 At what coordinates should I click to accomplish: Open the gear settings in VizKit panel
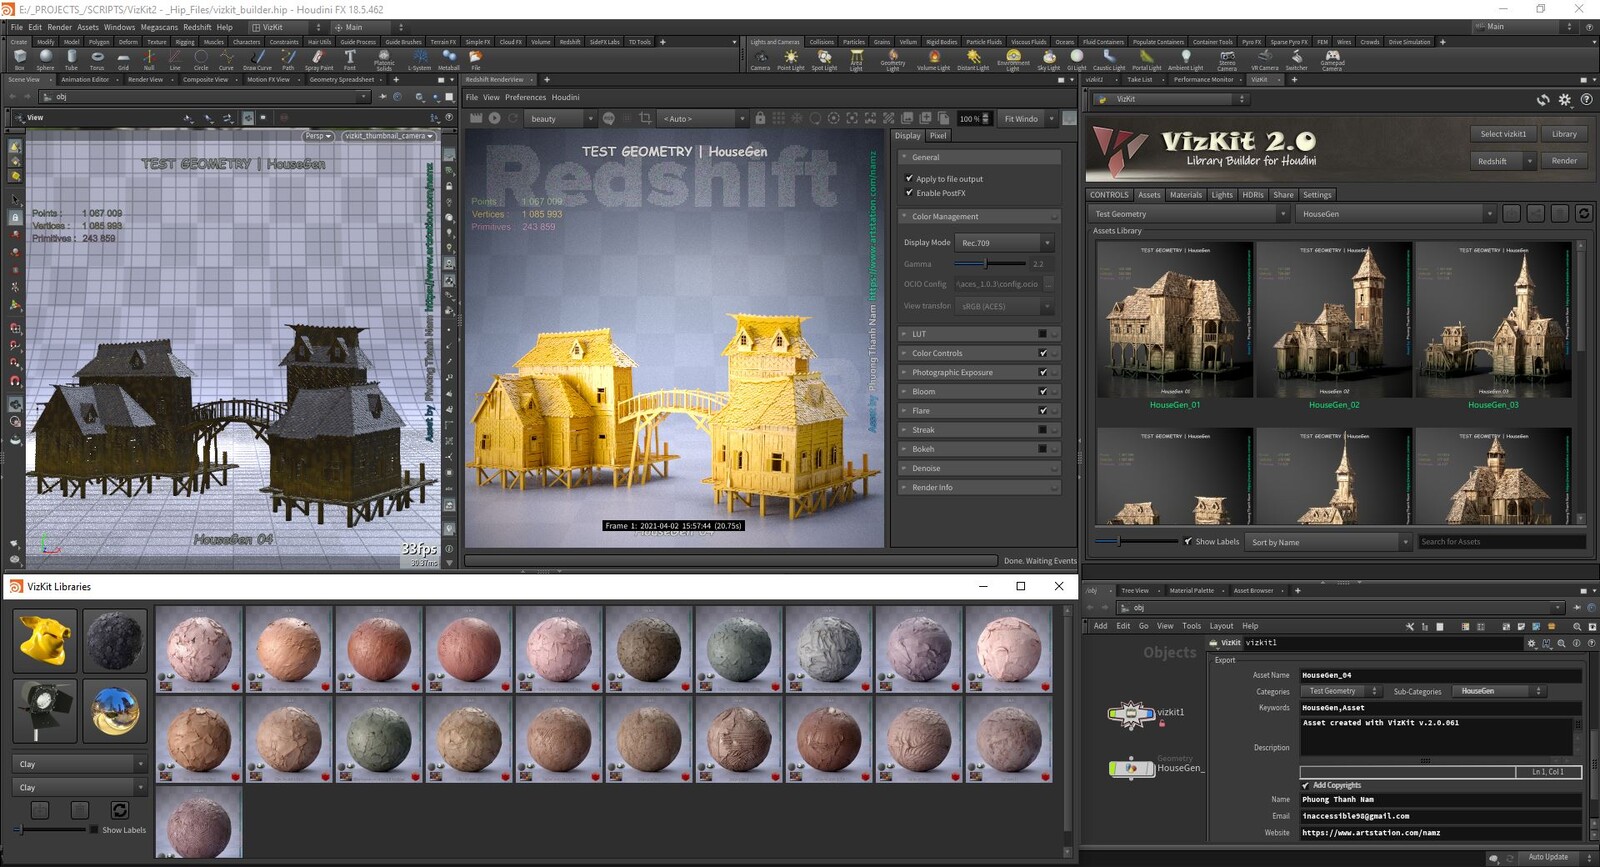[1565, 100]
